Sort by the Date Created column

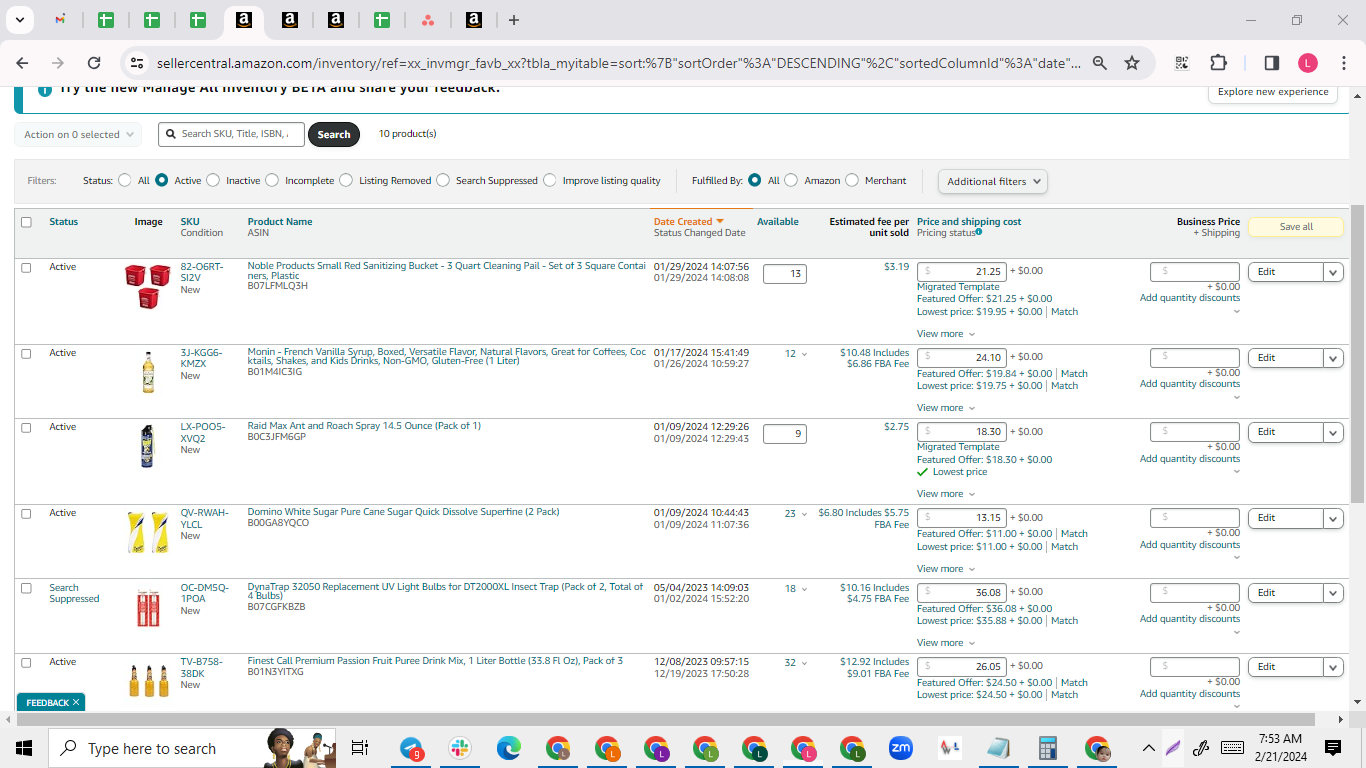tap(688, 222)
